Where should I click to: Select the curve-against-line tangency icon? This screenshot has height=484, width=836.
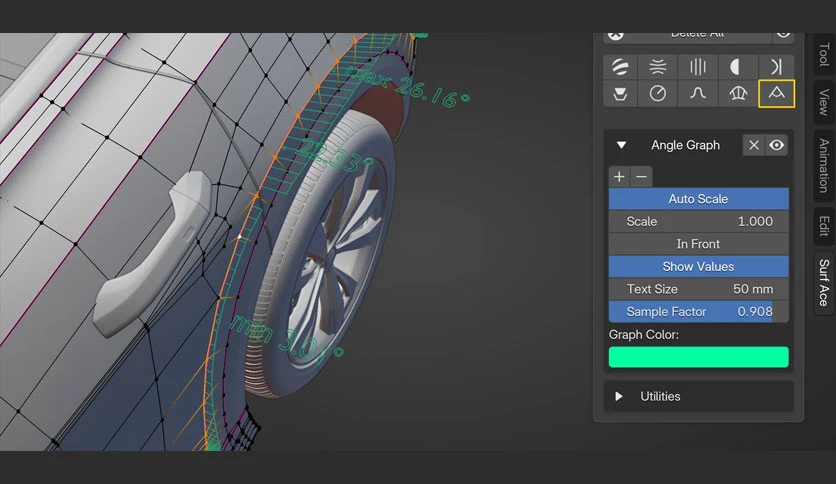(x=776, y=67)
